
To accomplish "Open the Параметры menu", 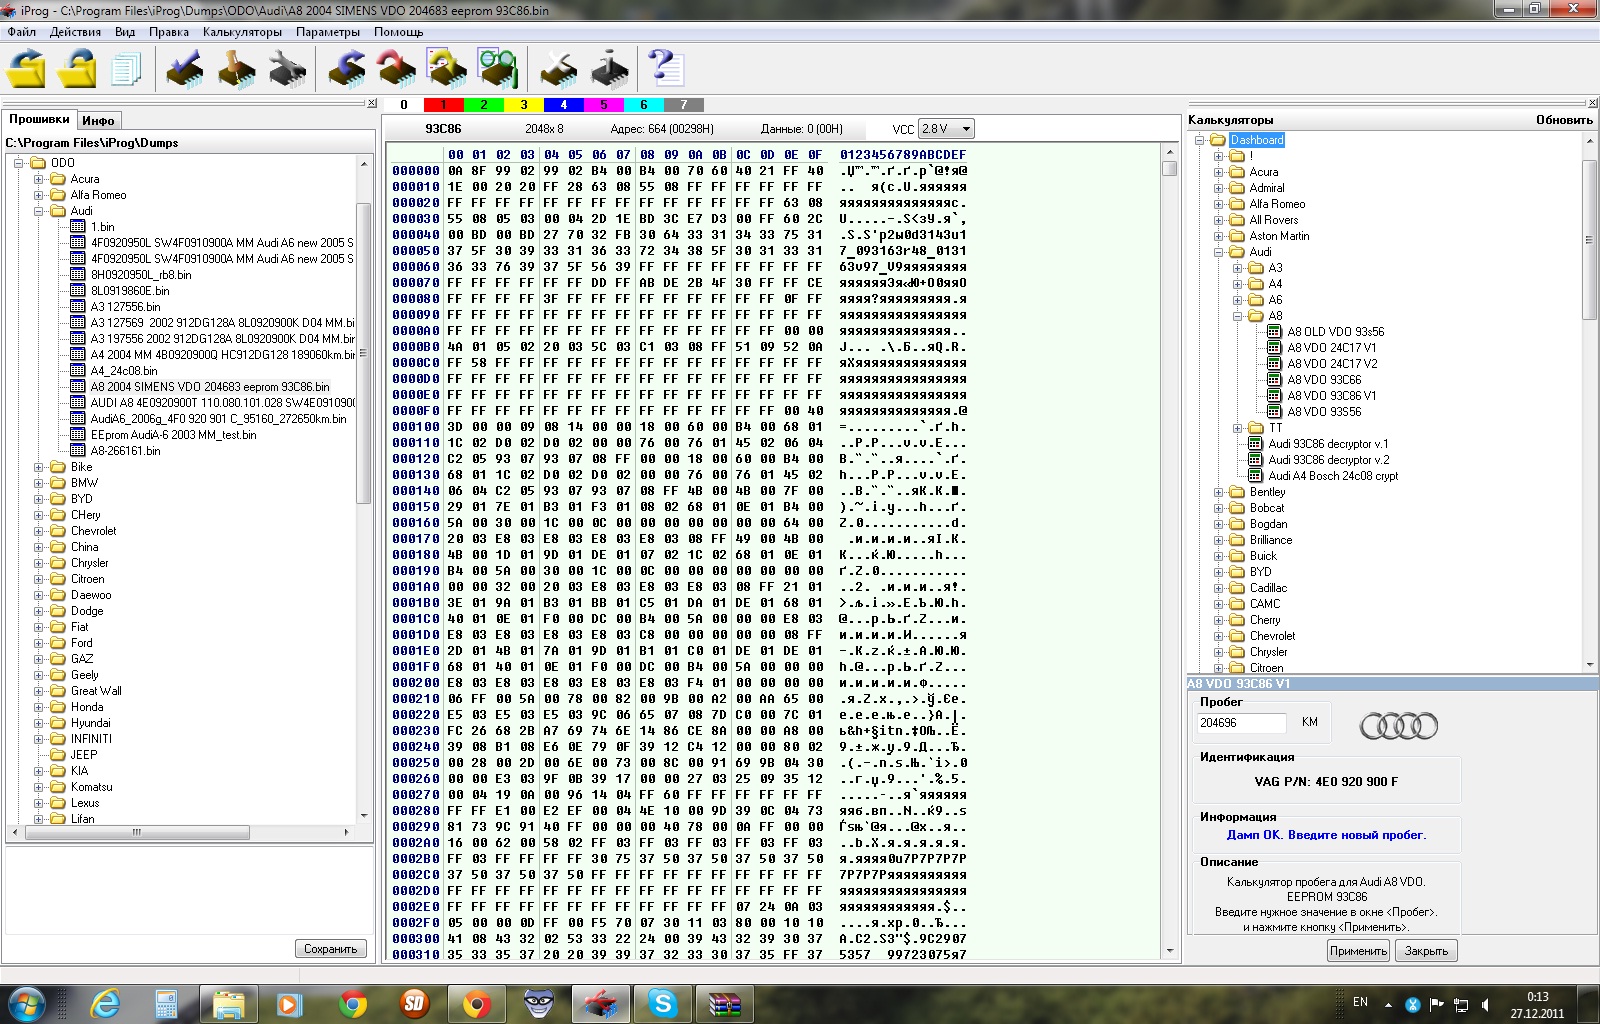I will [327, 32].
